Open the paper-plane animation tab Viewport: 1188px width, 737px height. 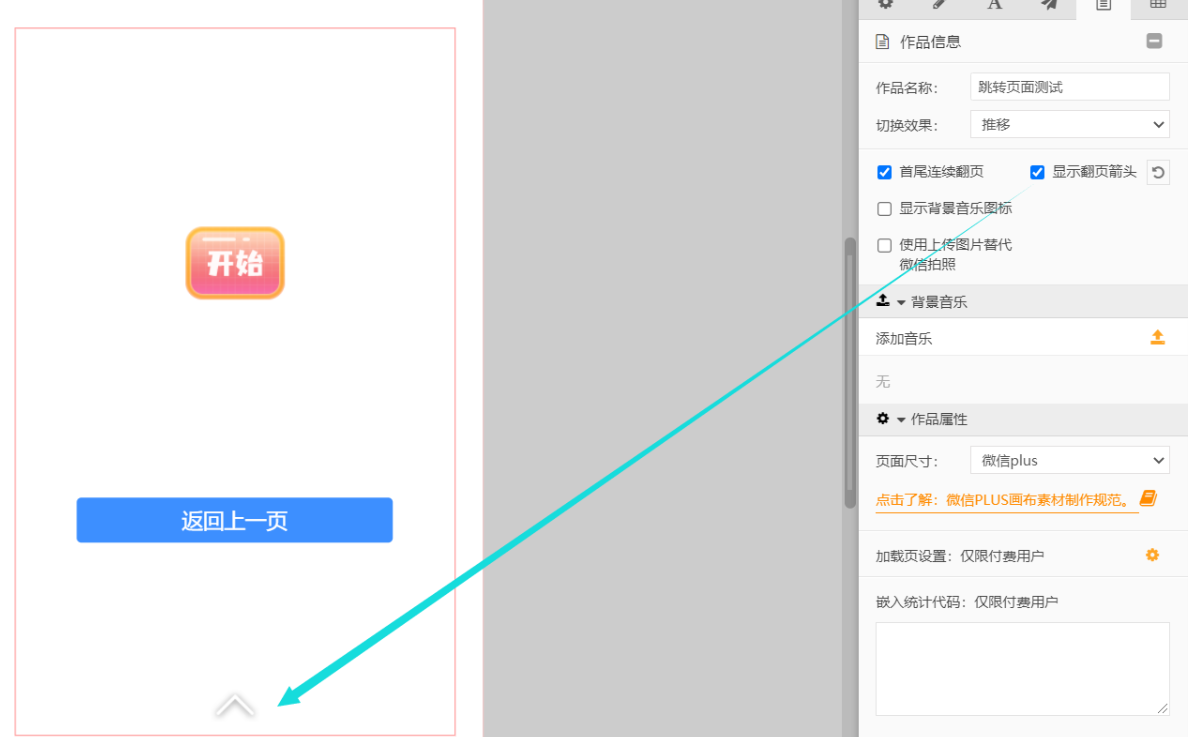(x=1049, y=5)
